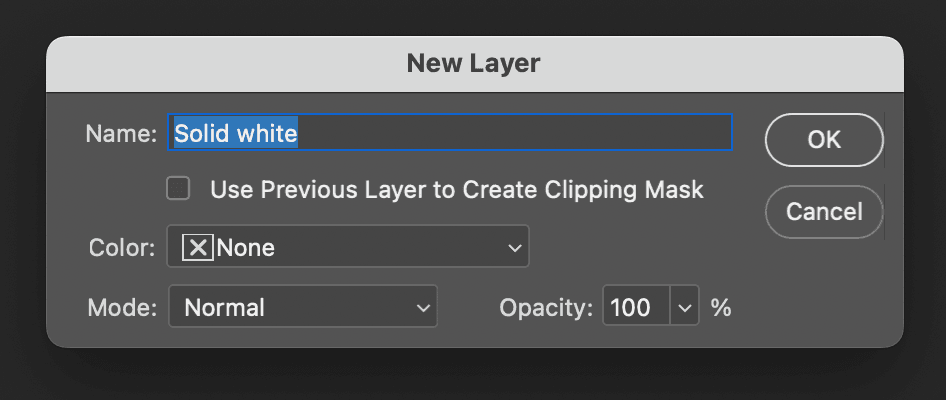The height and width of the screenshot is (400, 946).
Task: Click the chevron arrow in Mode dropdown
Action: [x=423, y=308]
